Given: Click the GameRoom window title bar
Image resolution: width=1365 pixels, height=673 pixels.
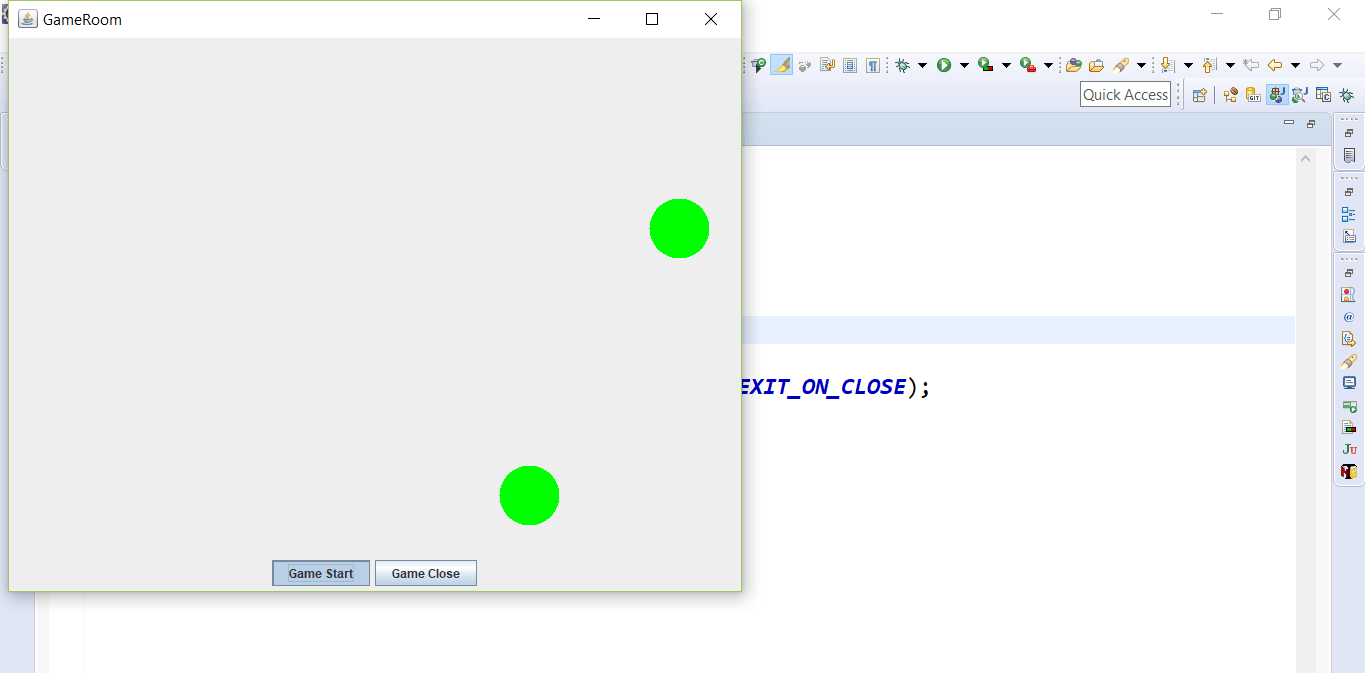Looking at the screenshot, I should click(x=300, y=18).
